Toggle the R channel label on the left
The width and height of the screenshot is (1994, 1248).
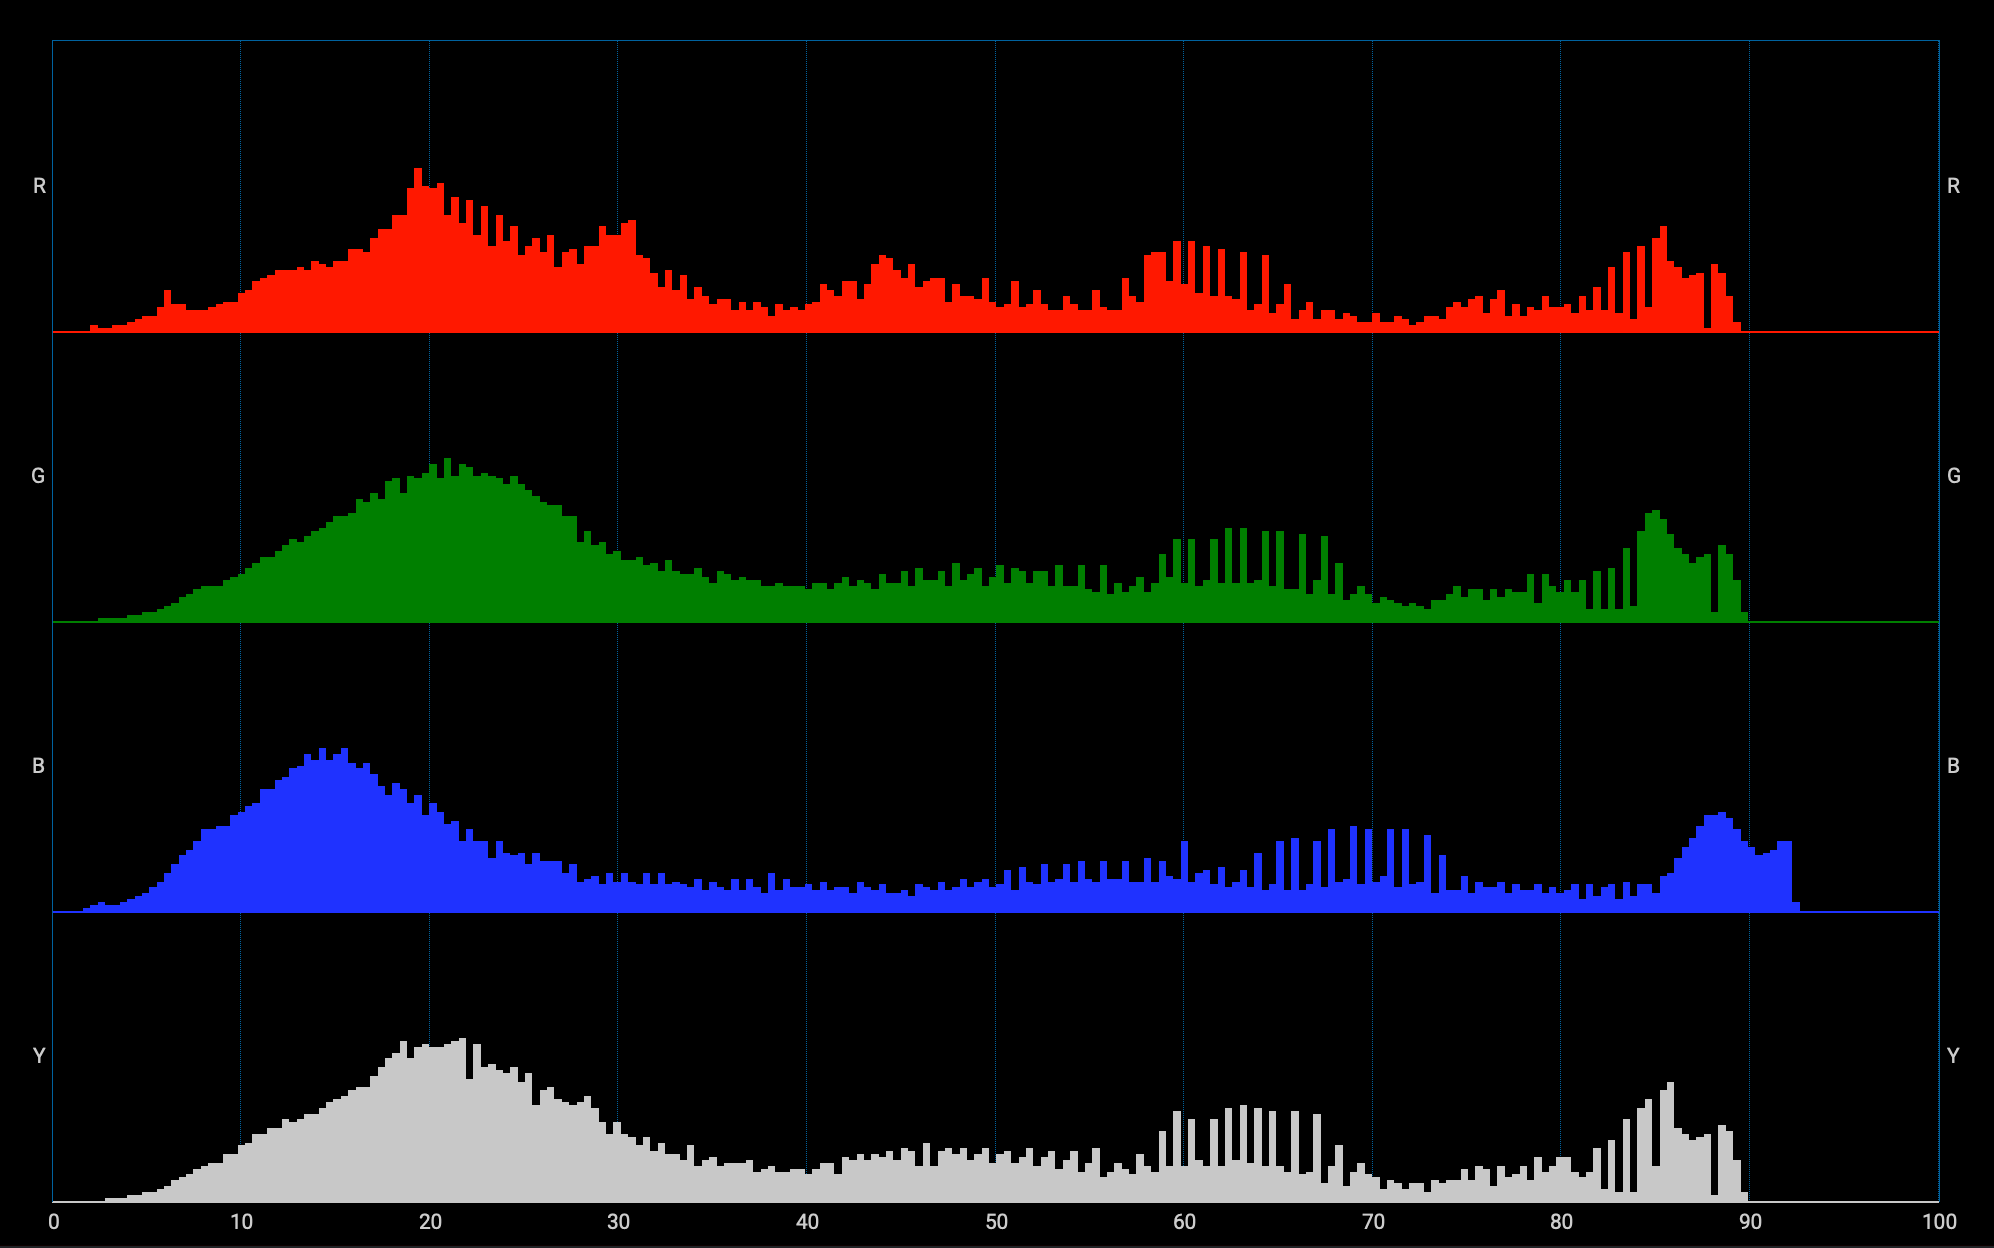click(38, 184)
